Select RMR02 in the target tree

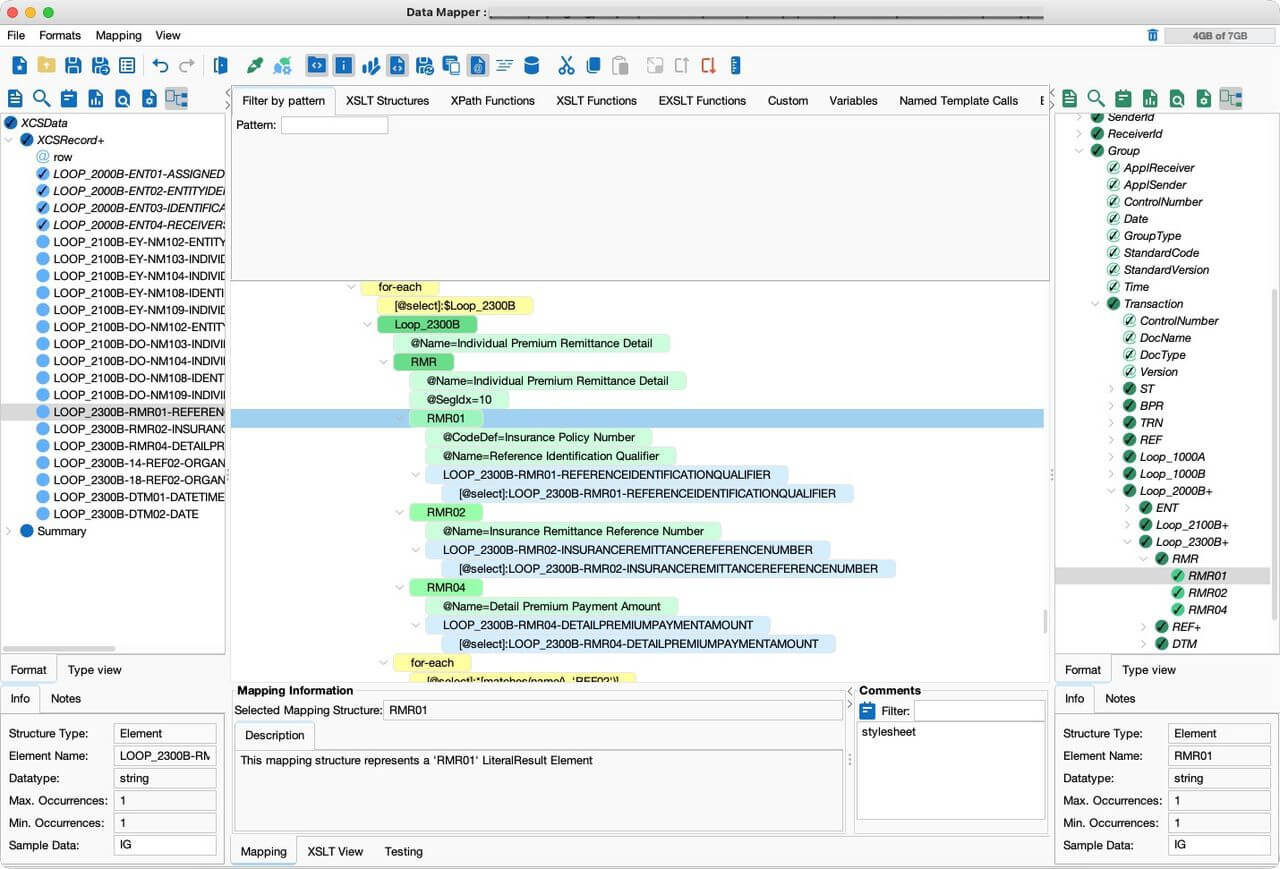pyautogui.click(x=1208, y=593)
